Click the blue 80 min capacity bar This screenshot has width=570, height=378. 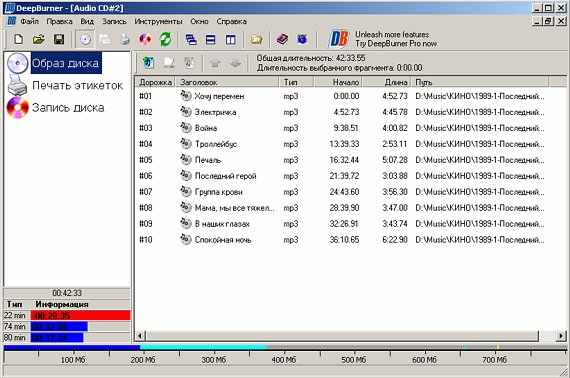click(x=57, y=337)
